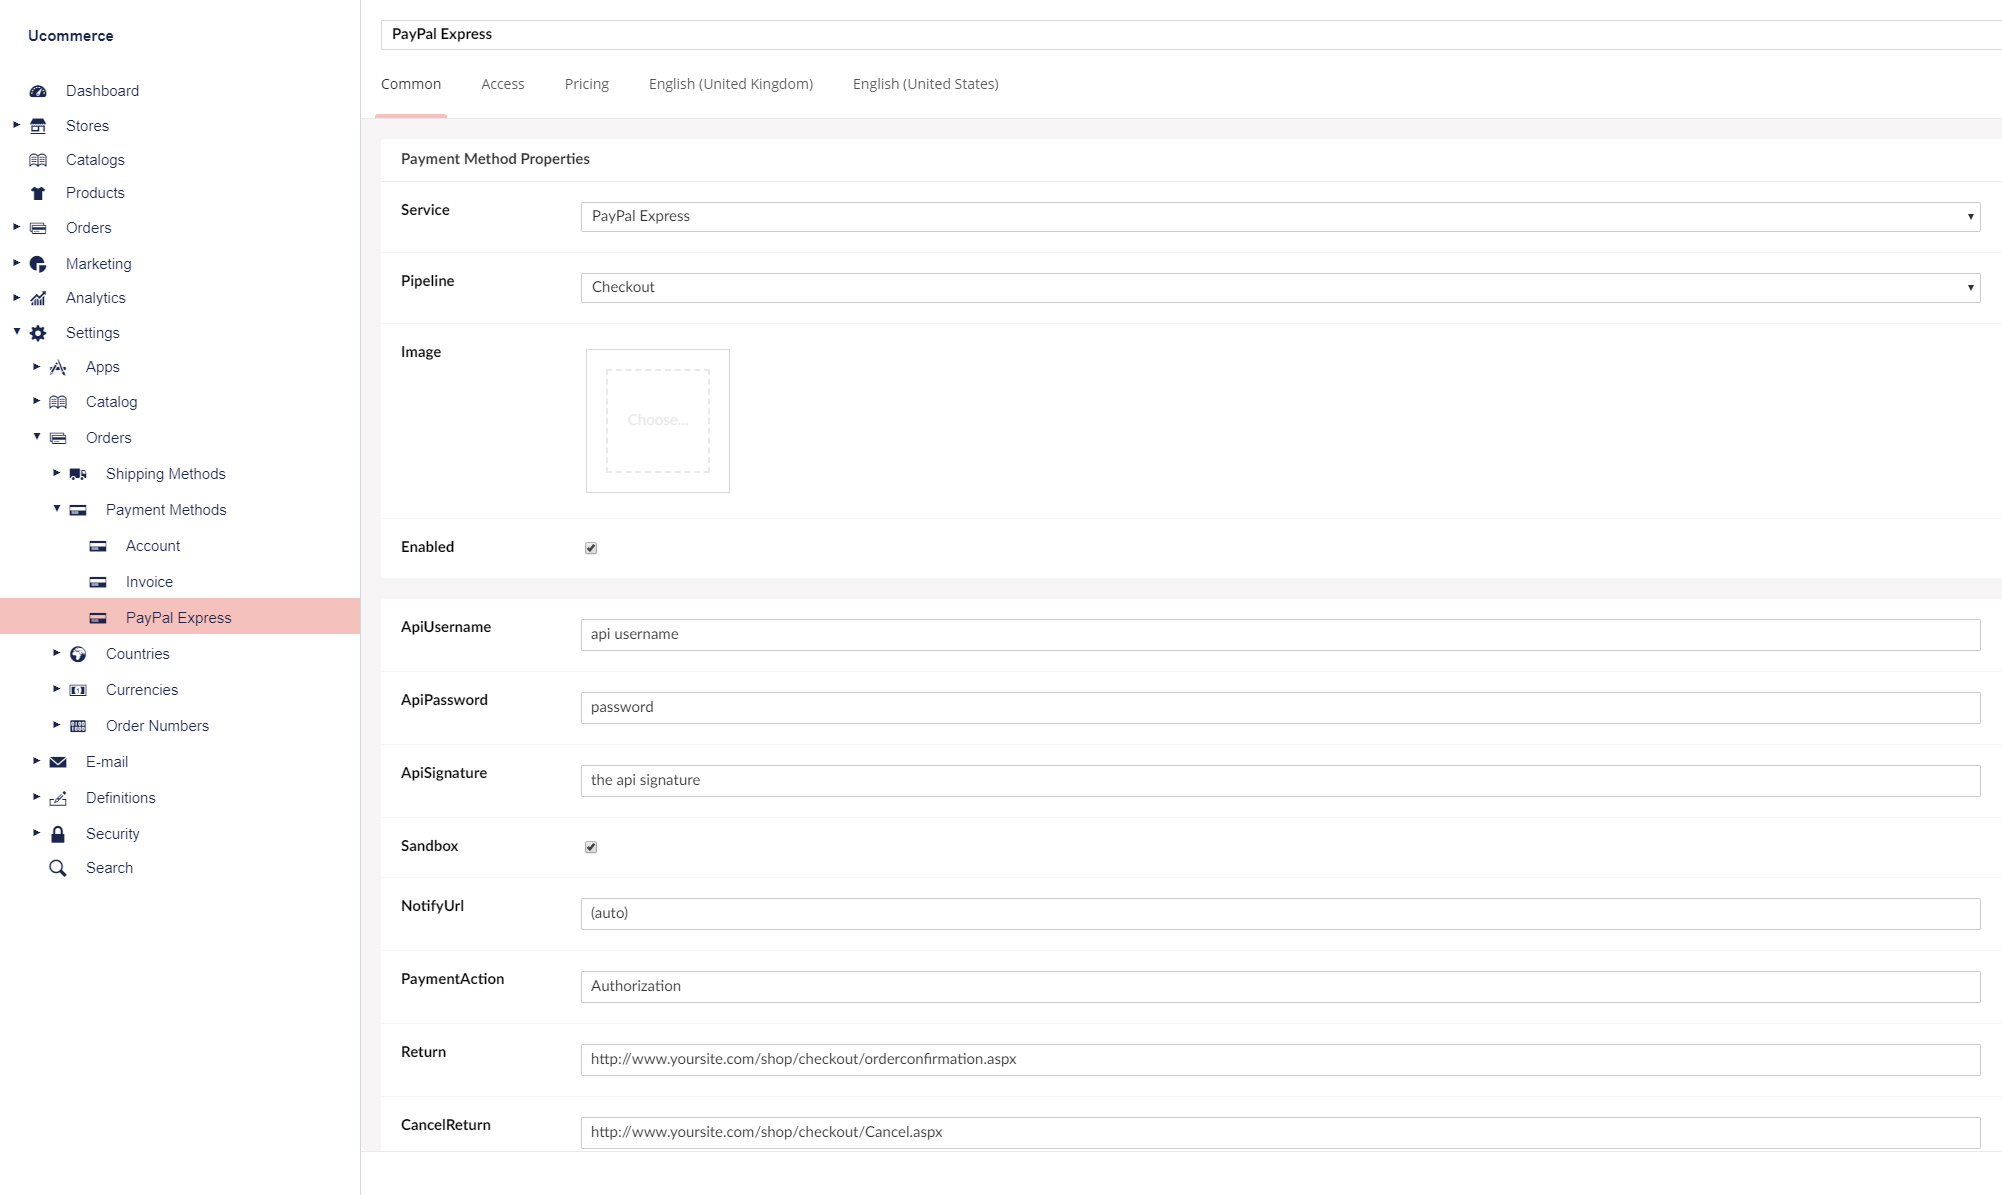Click the Shipping Methods truck icon
The height and width of the screenshot is (1195, 2002).
point(78,474)
